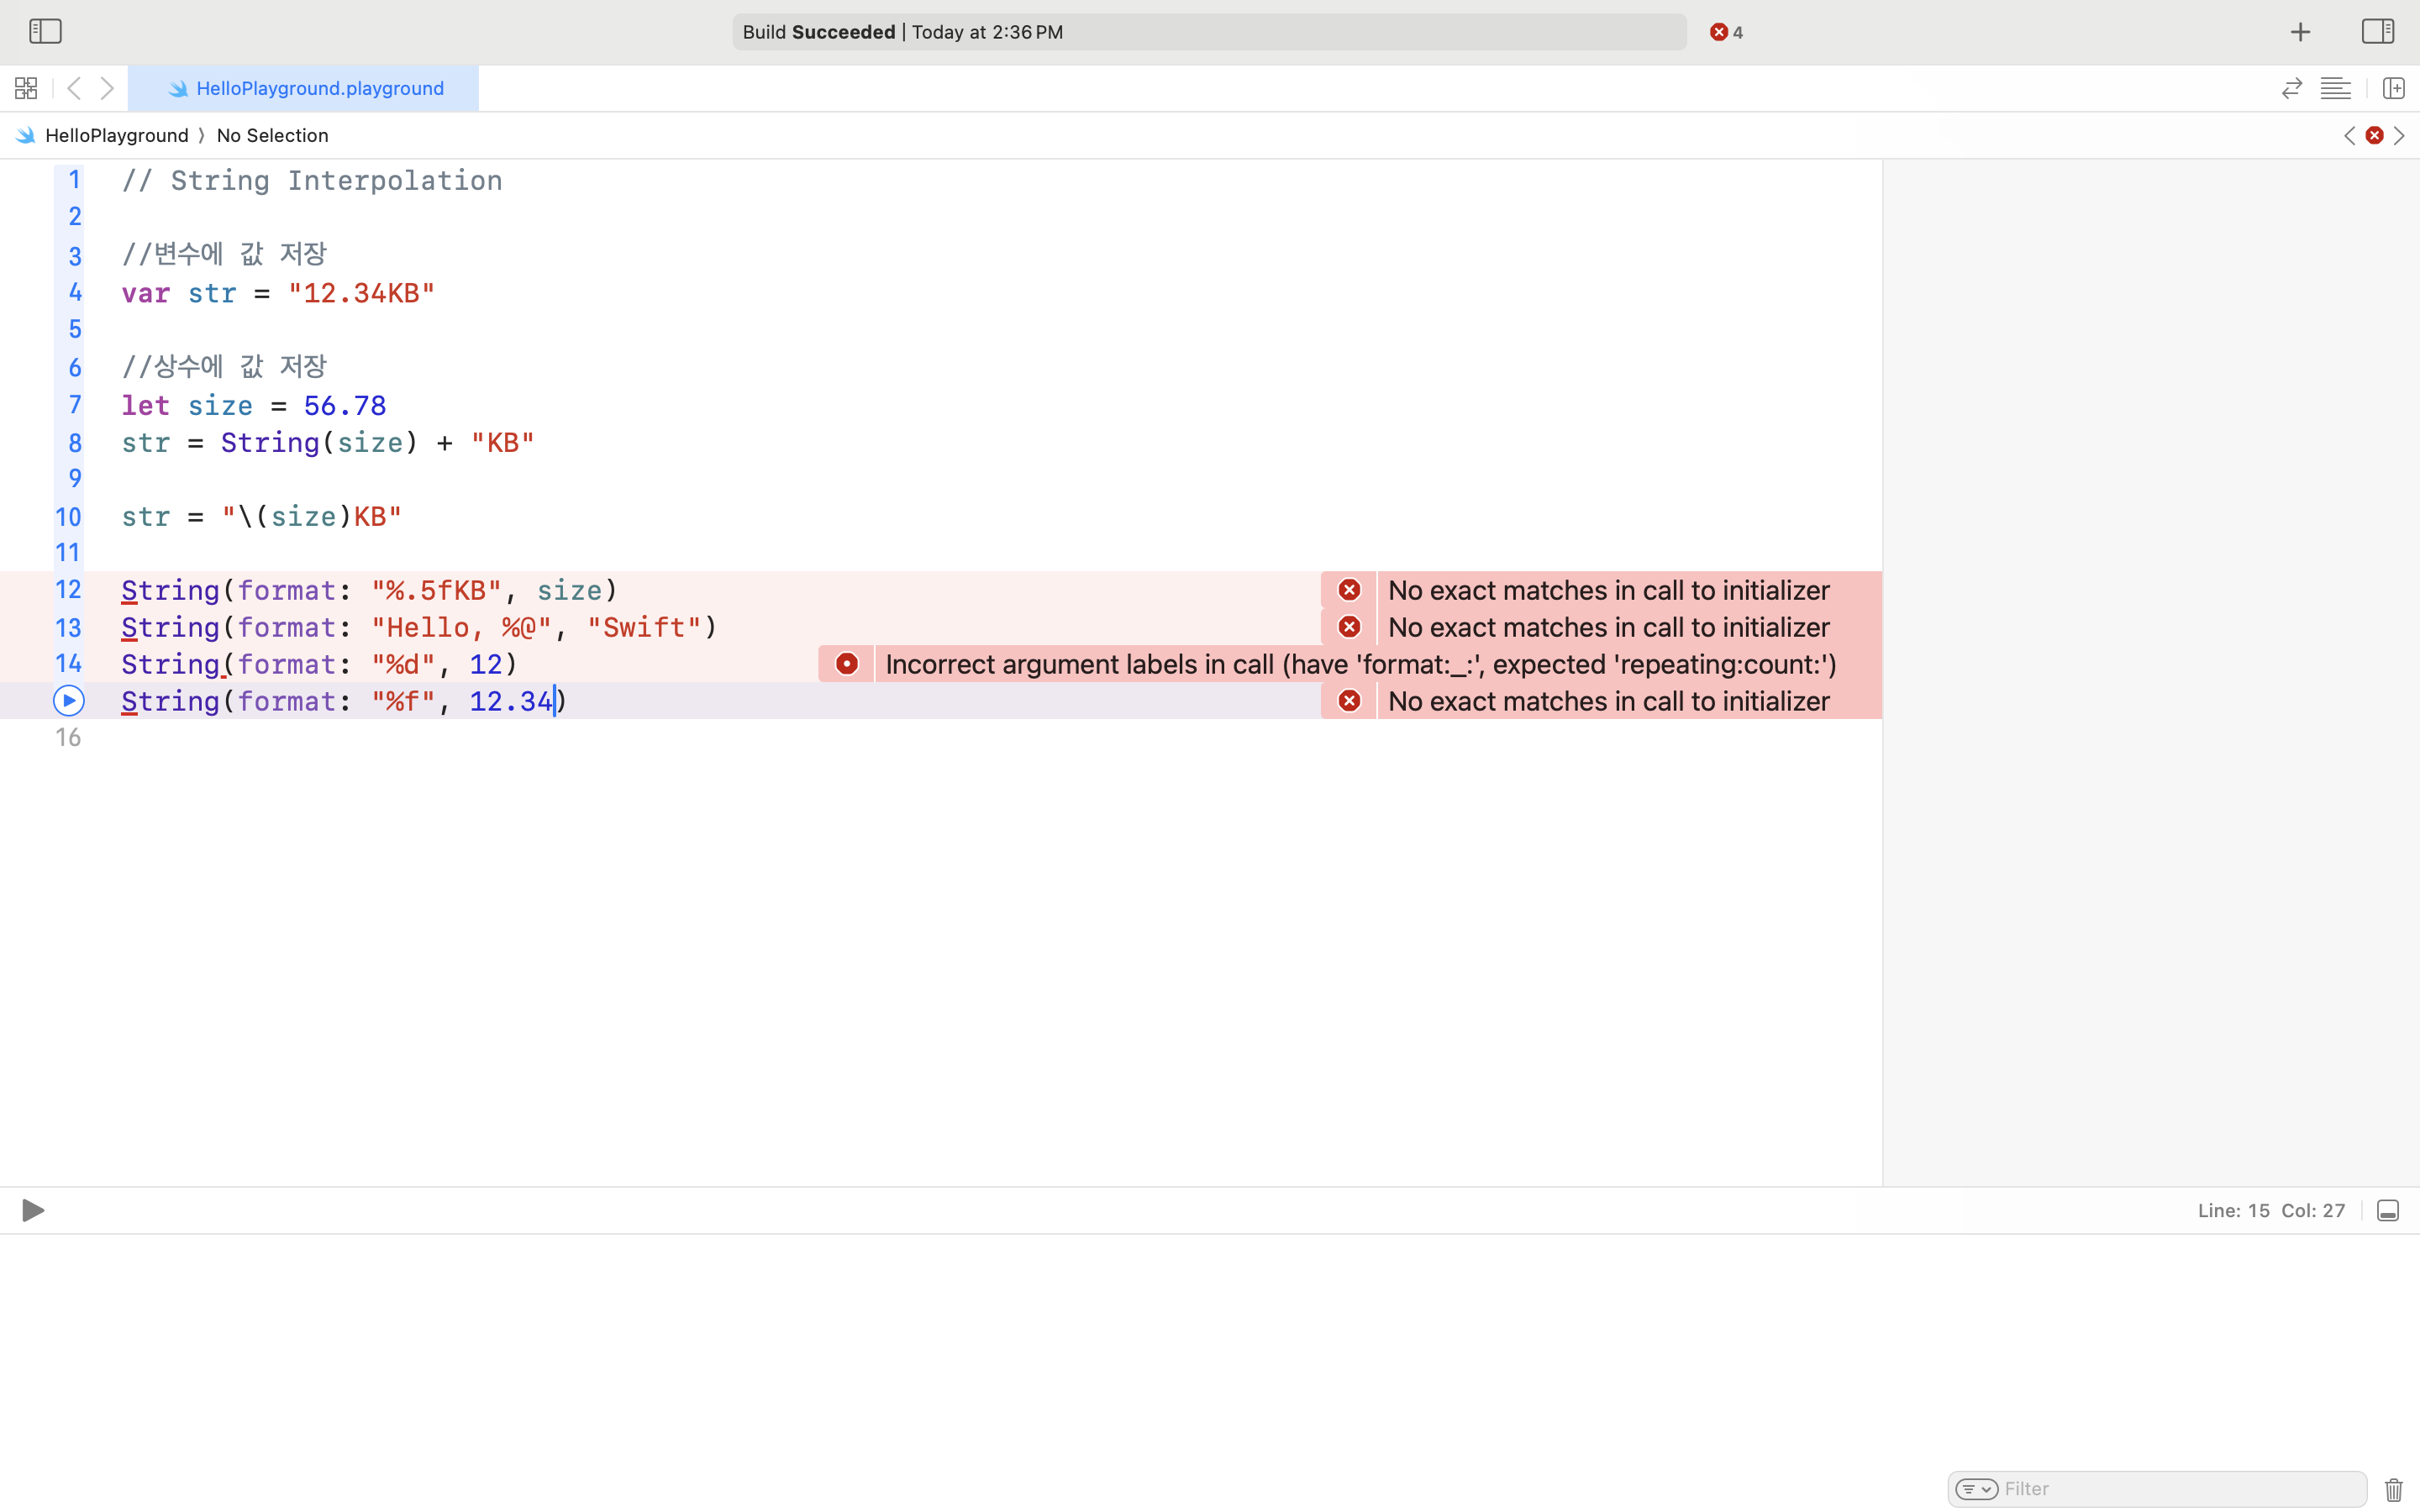Click line number 16 in gutter
The width and height of the screenshot is (2420, 1512).
[x=68, y=738]
